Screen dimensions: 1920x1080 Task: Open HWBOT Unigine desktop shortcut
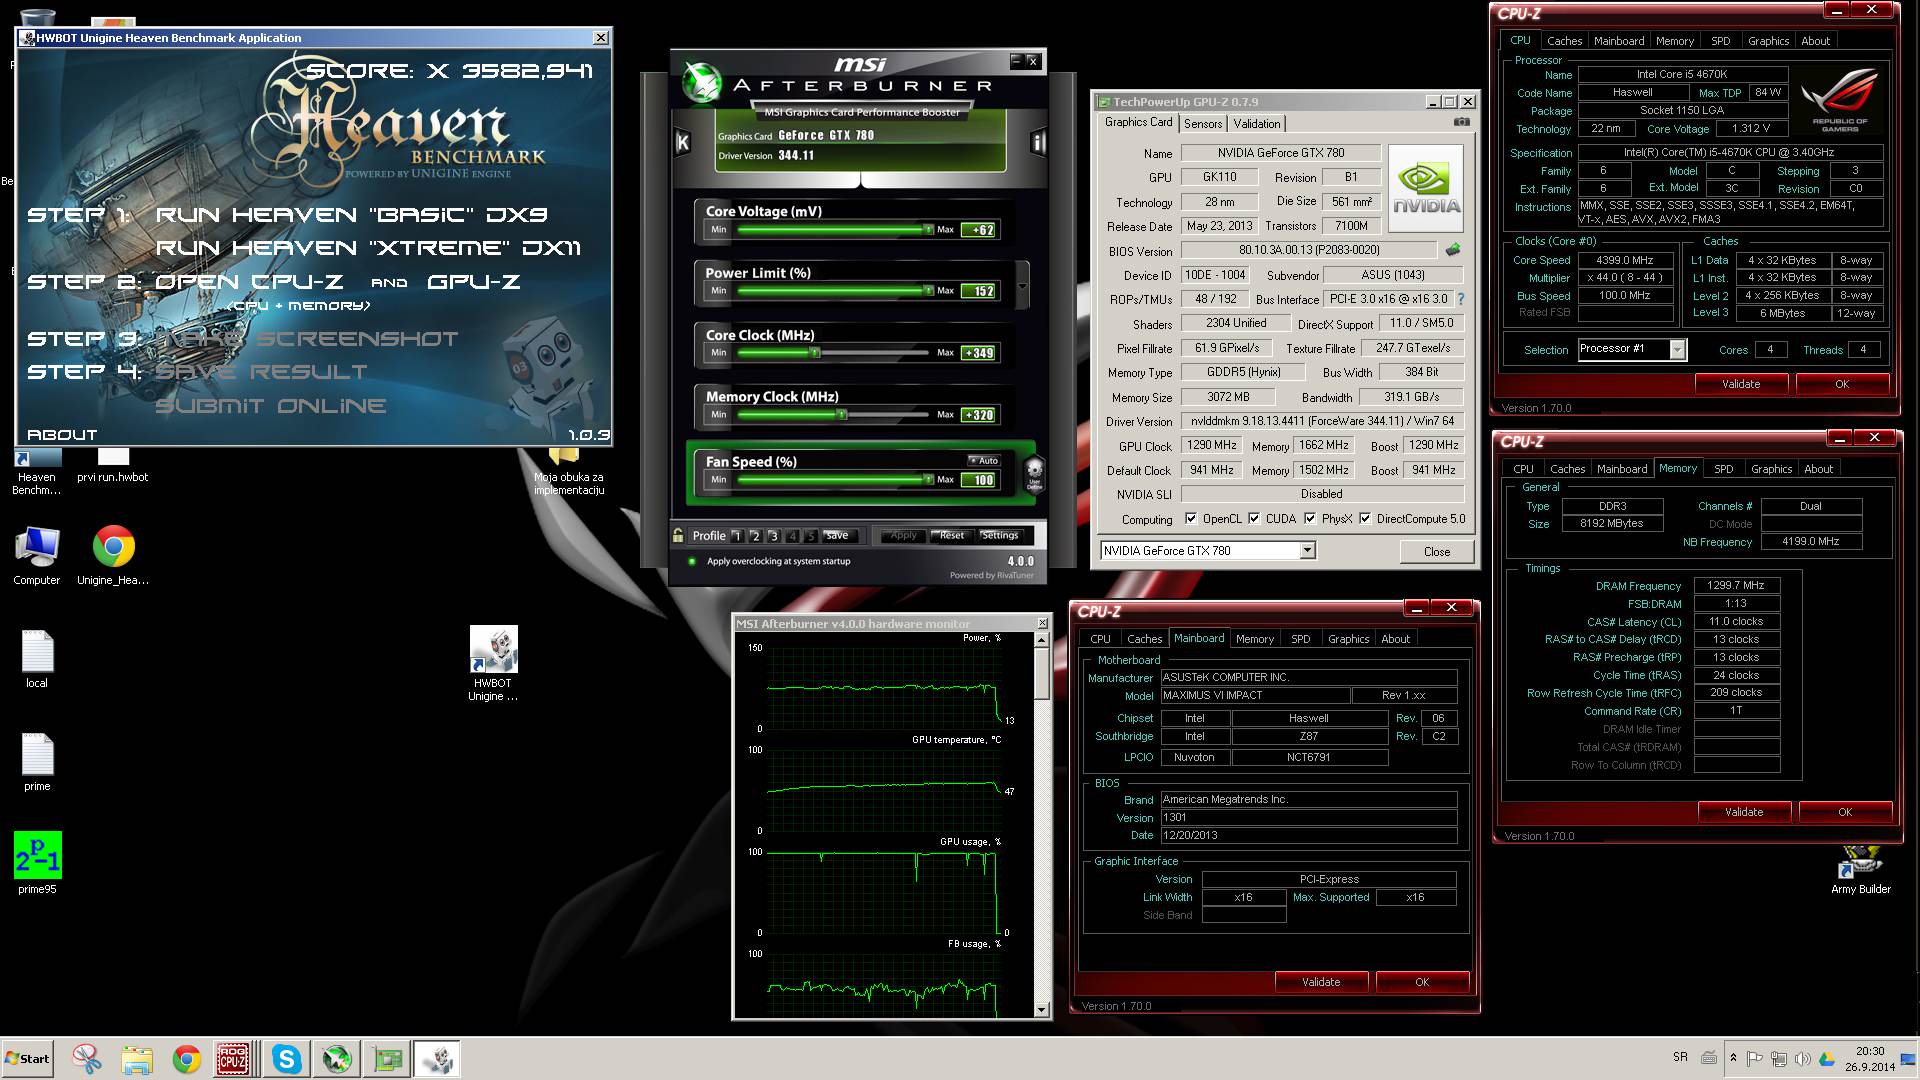point(493,664)
